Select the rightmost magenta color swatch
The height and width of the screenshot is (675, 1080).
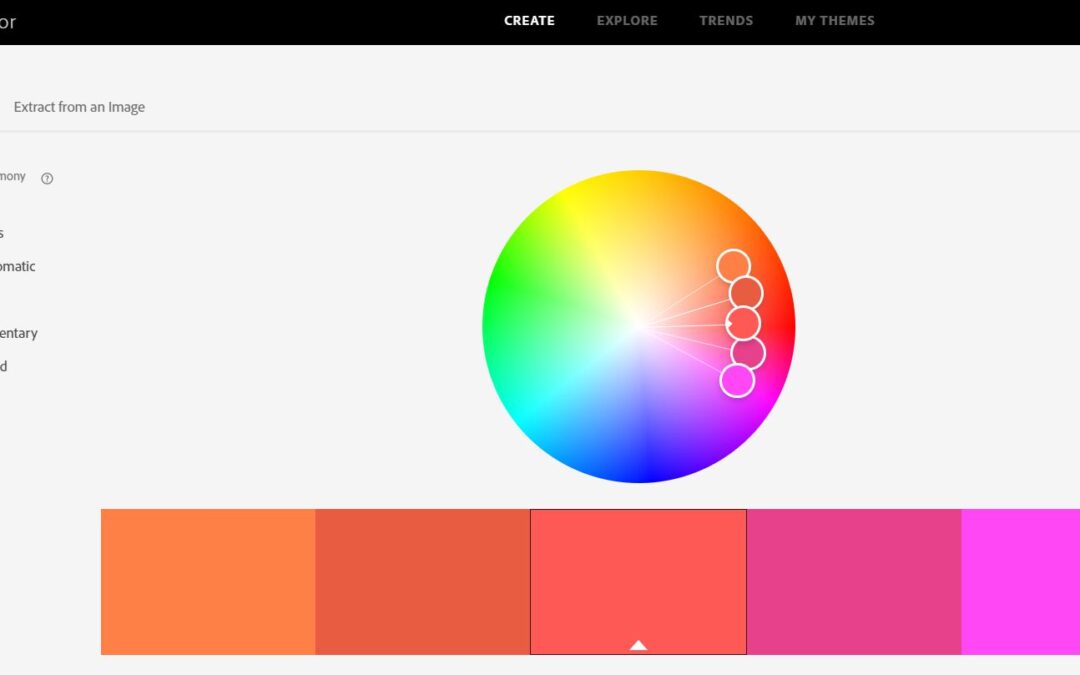click(1020, 580)
